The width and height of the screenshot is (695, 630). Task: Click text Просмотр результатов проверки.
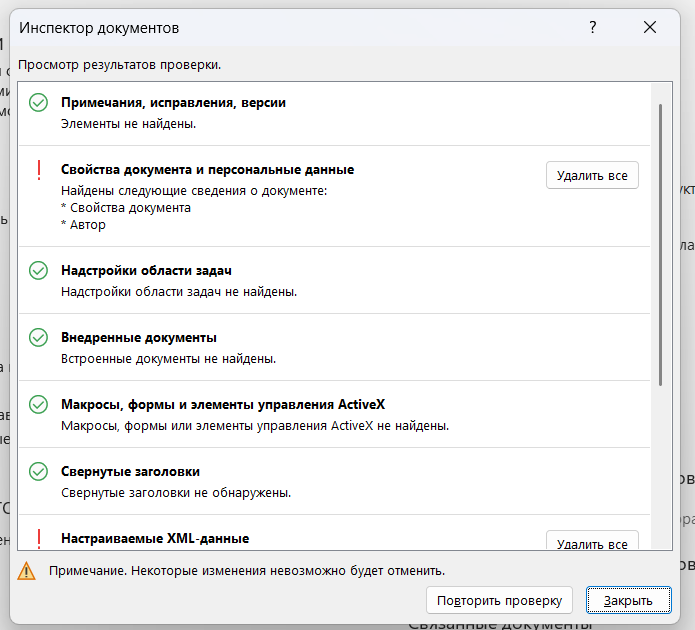[x=119, y=65]
